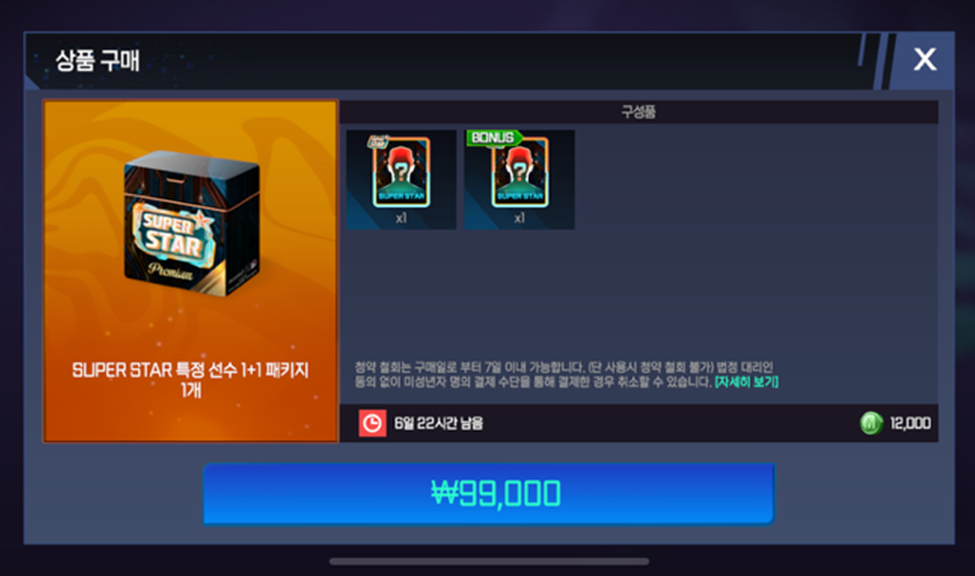Tap the home indicator bar at bottom
Image resolution: width=975 pixels, height=576 pixels.
pos(489,562)
